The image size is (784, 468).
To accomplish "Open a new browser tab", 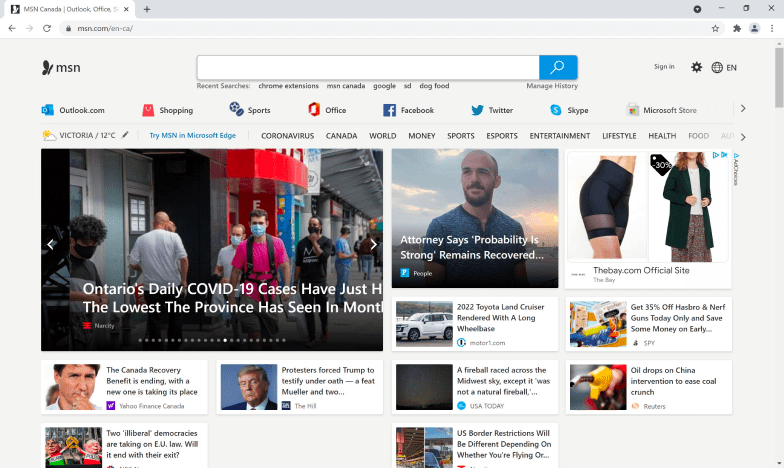I will [x=146, y=9].
